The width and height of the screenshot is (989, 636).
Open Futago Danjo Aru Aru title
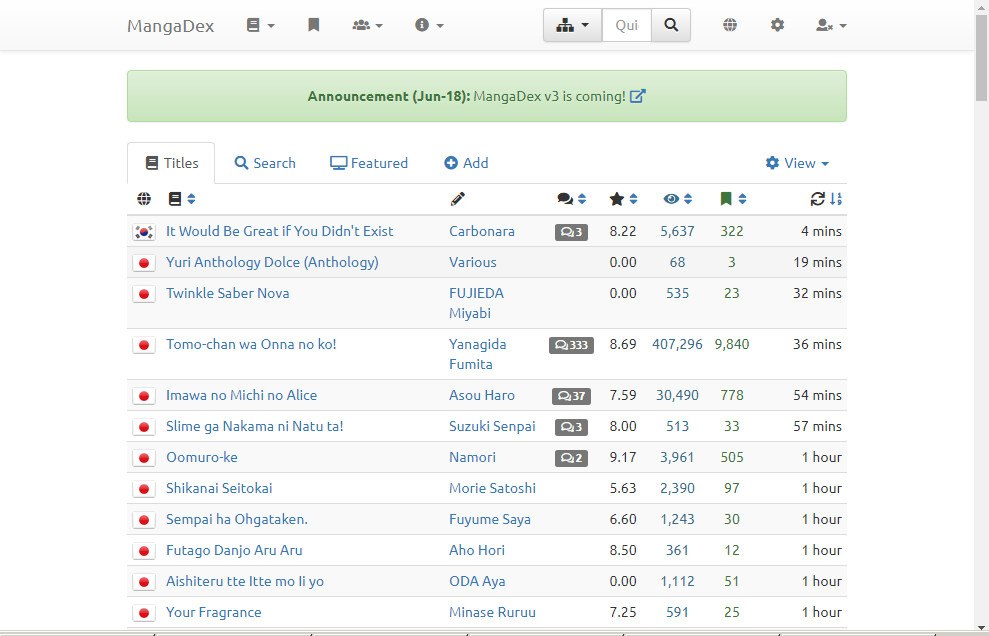[234, 550]
